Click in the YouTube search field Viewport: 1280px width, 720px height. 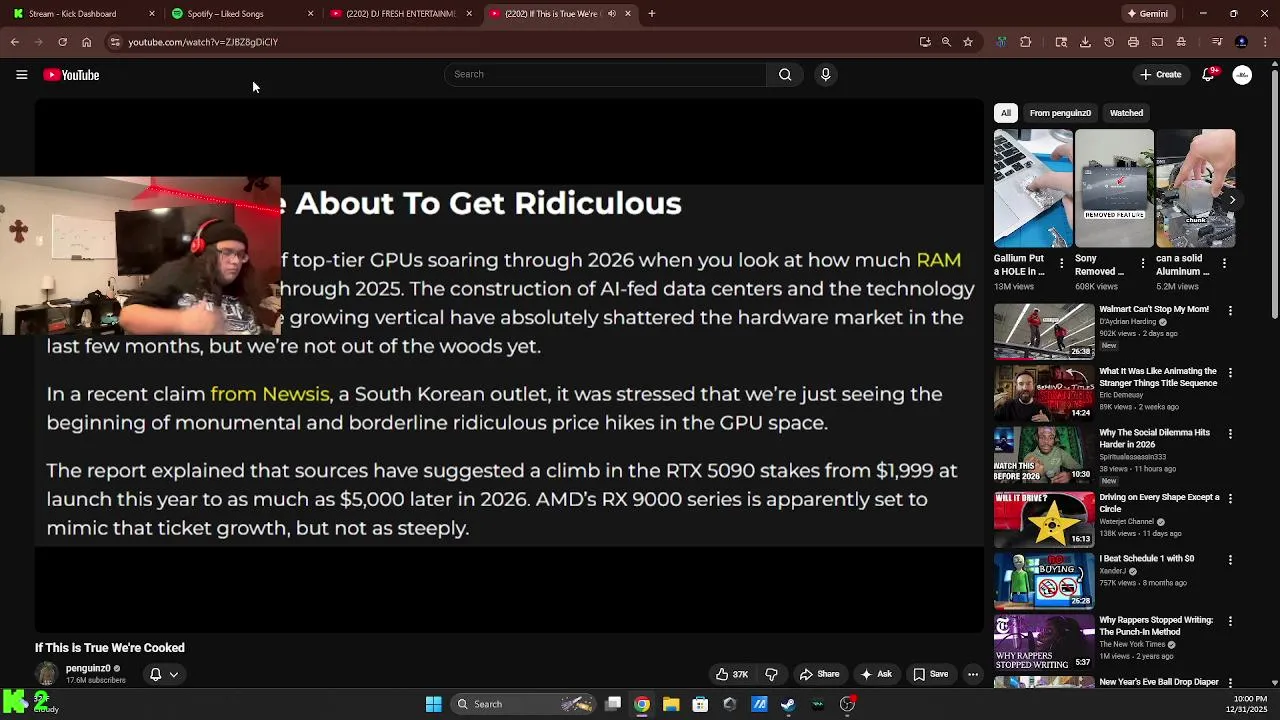(x=605, y=74)
